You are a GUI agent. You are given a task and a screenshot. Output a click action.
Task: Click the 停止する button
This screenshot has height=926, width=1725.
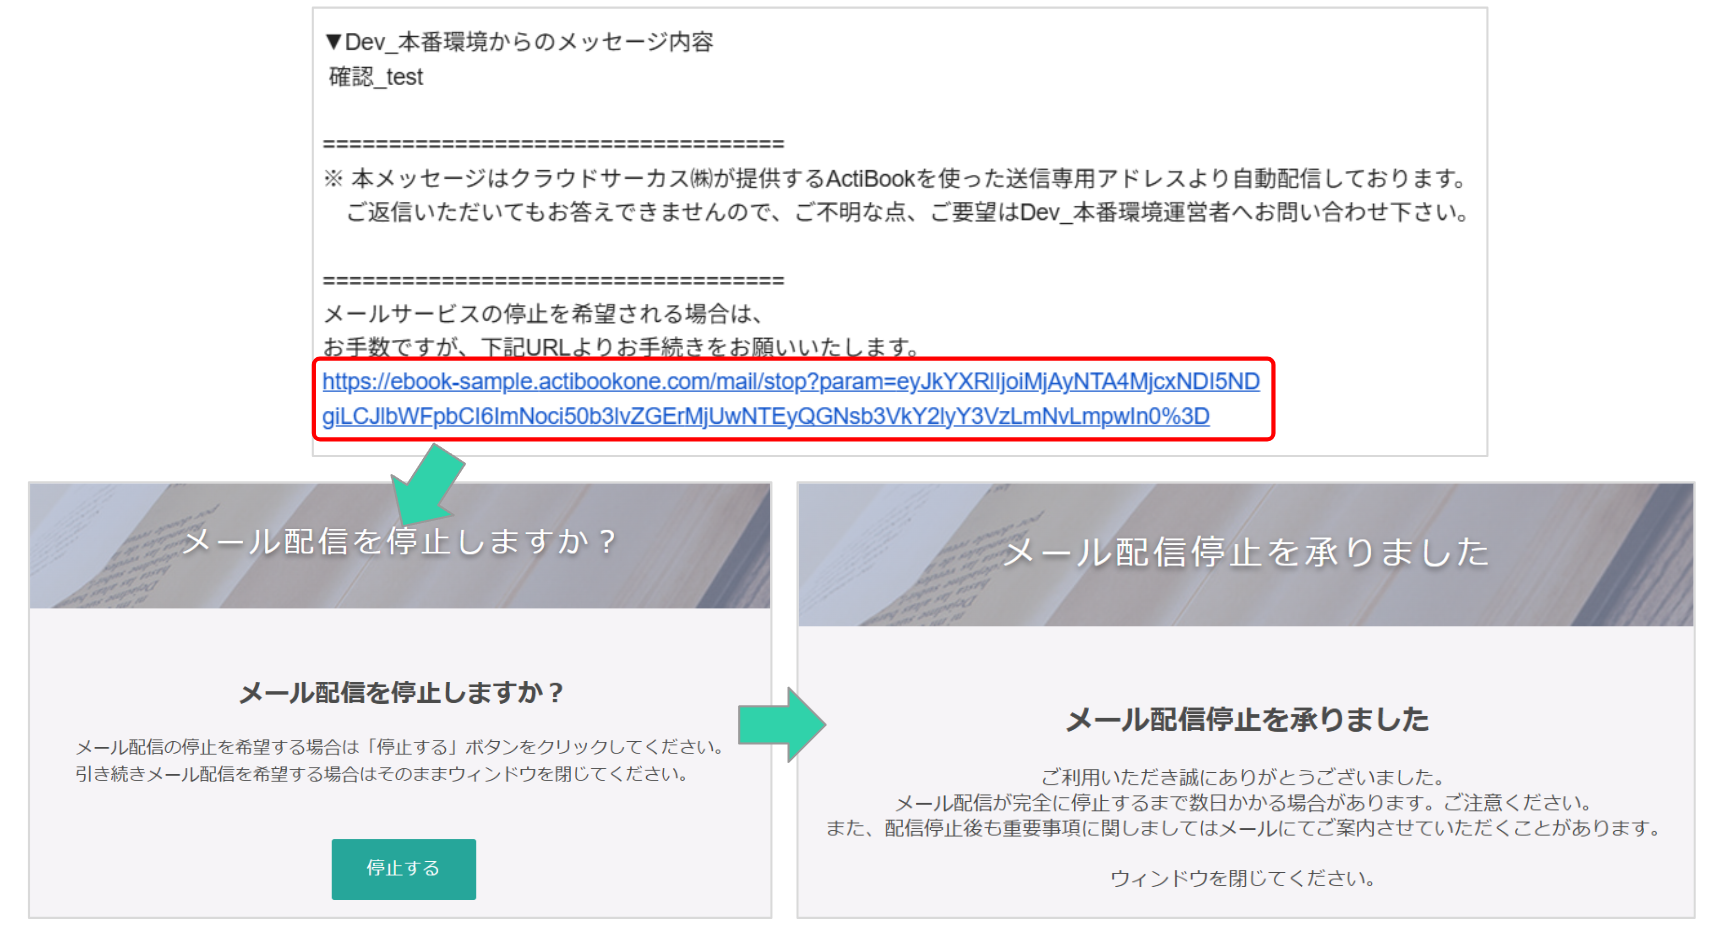403,868
